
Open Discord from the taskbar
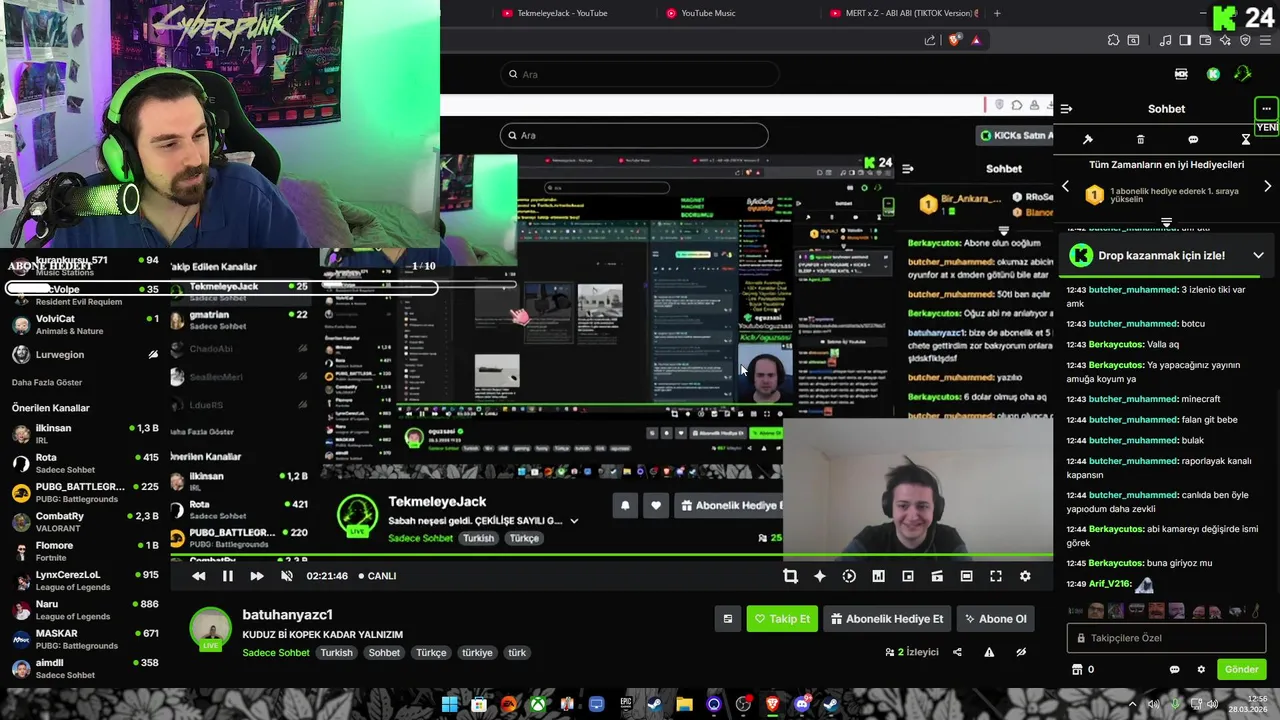[801, 705]
